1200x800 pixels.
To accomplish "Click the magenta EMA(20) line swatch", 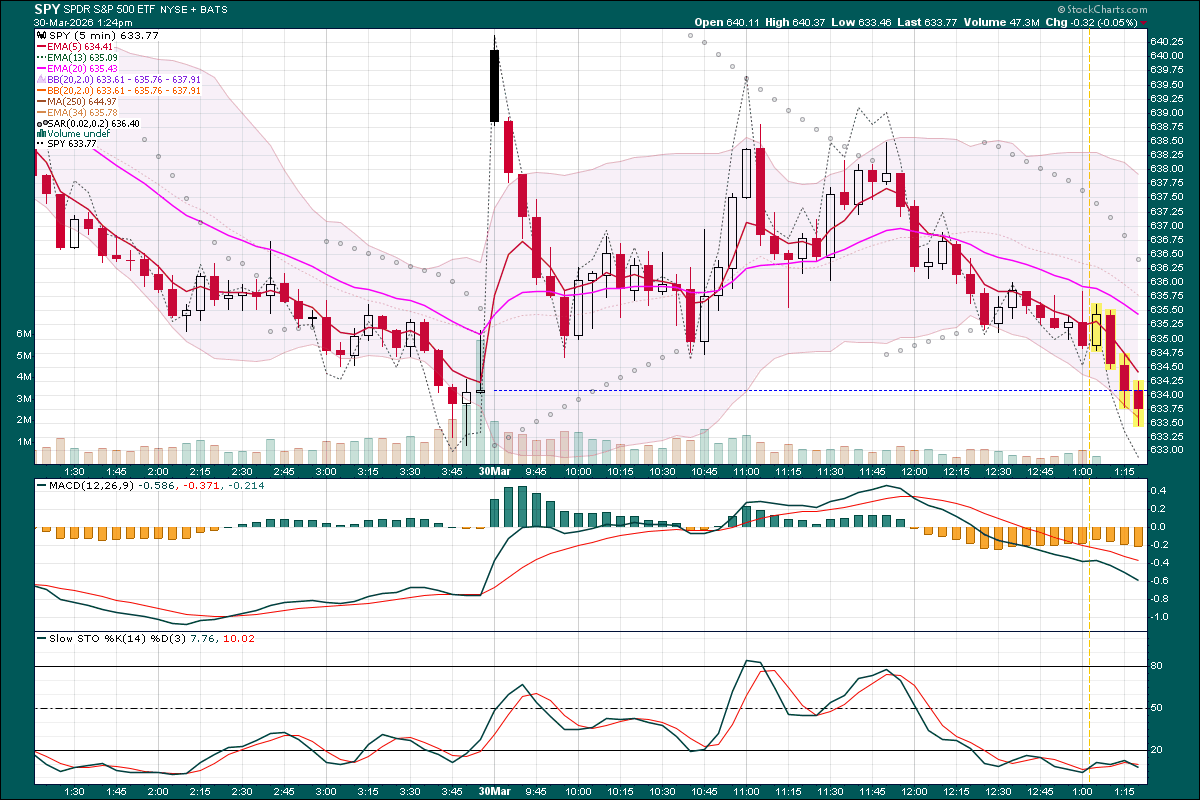I will point(40,68).
